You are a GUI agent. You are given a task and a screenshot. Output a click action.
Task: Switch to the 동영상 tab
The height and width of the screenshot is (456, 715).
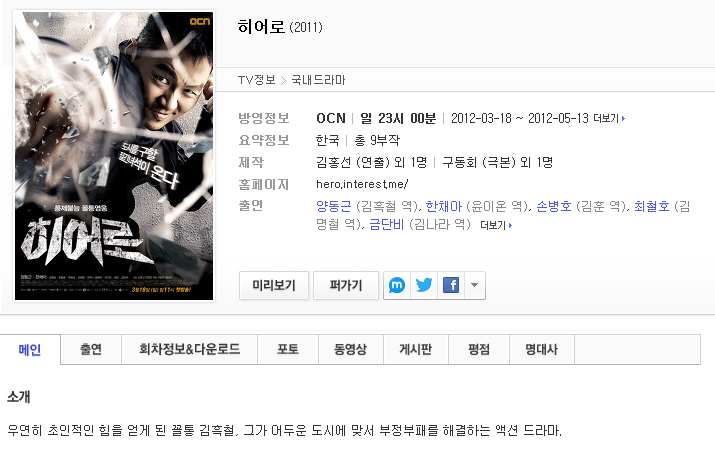(351, 349)
